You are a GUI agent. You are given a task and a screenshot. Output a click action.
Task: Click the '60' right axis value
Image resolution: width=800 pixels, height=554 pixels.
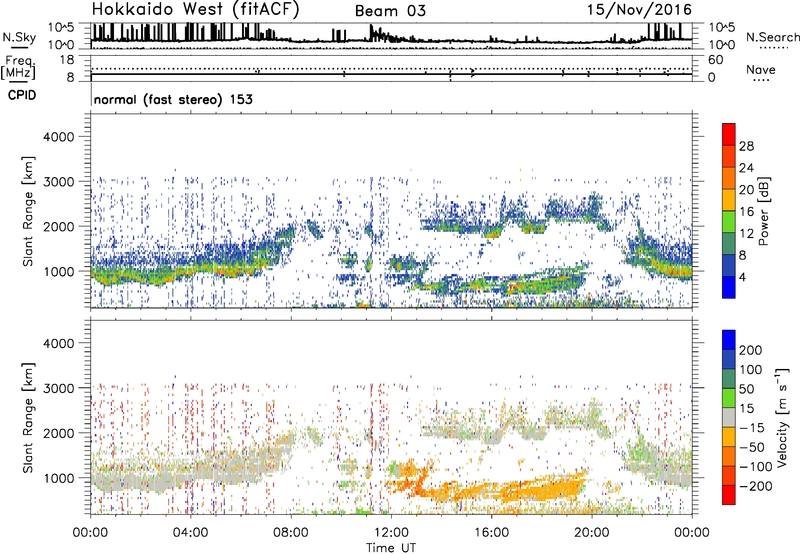[715, 60]
